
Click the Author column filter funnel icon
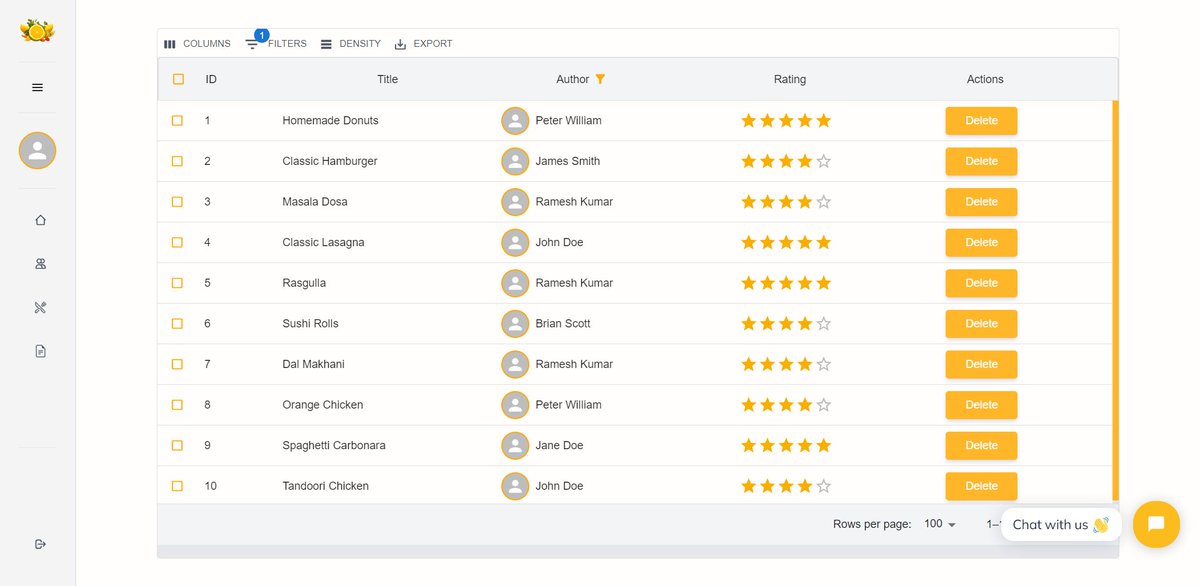coord(600,79)
